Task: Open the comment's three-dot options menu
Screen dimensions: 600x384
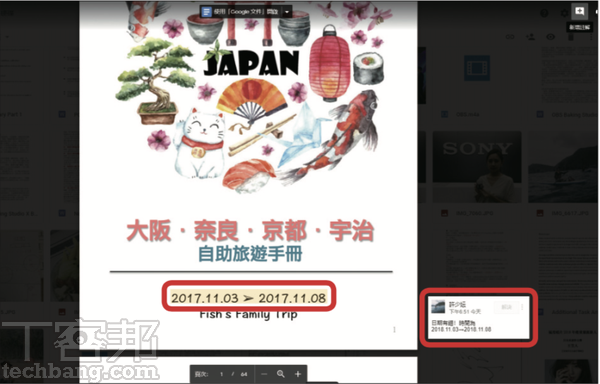Action: (522, 307)
